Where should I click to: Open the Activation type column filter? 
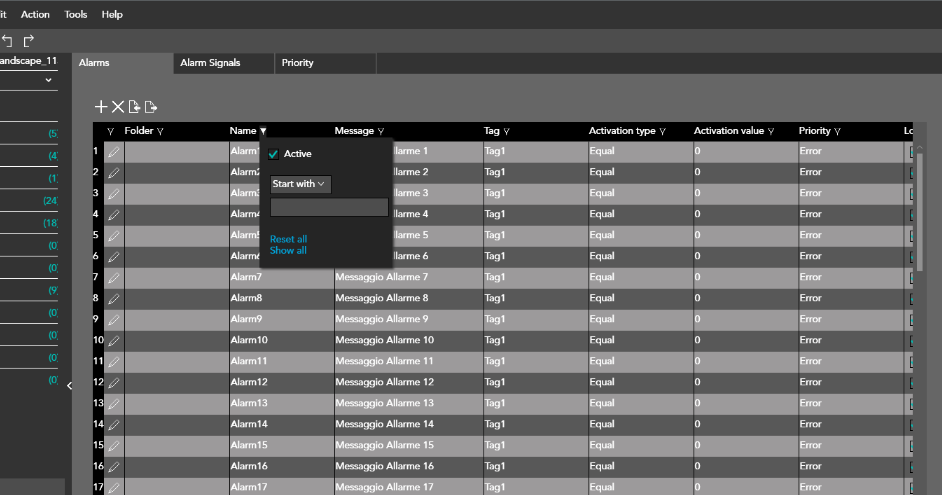click(663, 131)
